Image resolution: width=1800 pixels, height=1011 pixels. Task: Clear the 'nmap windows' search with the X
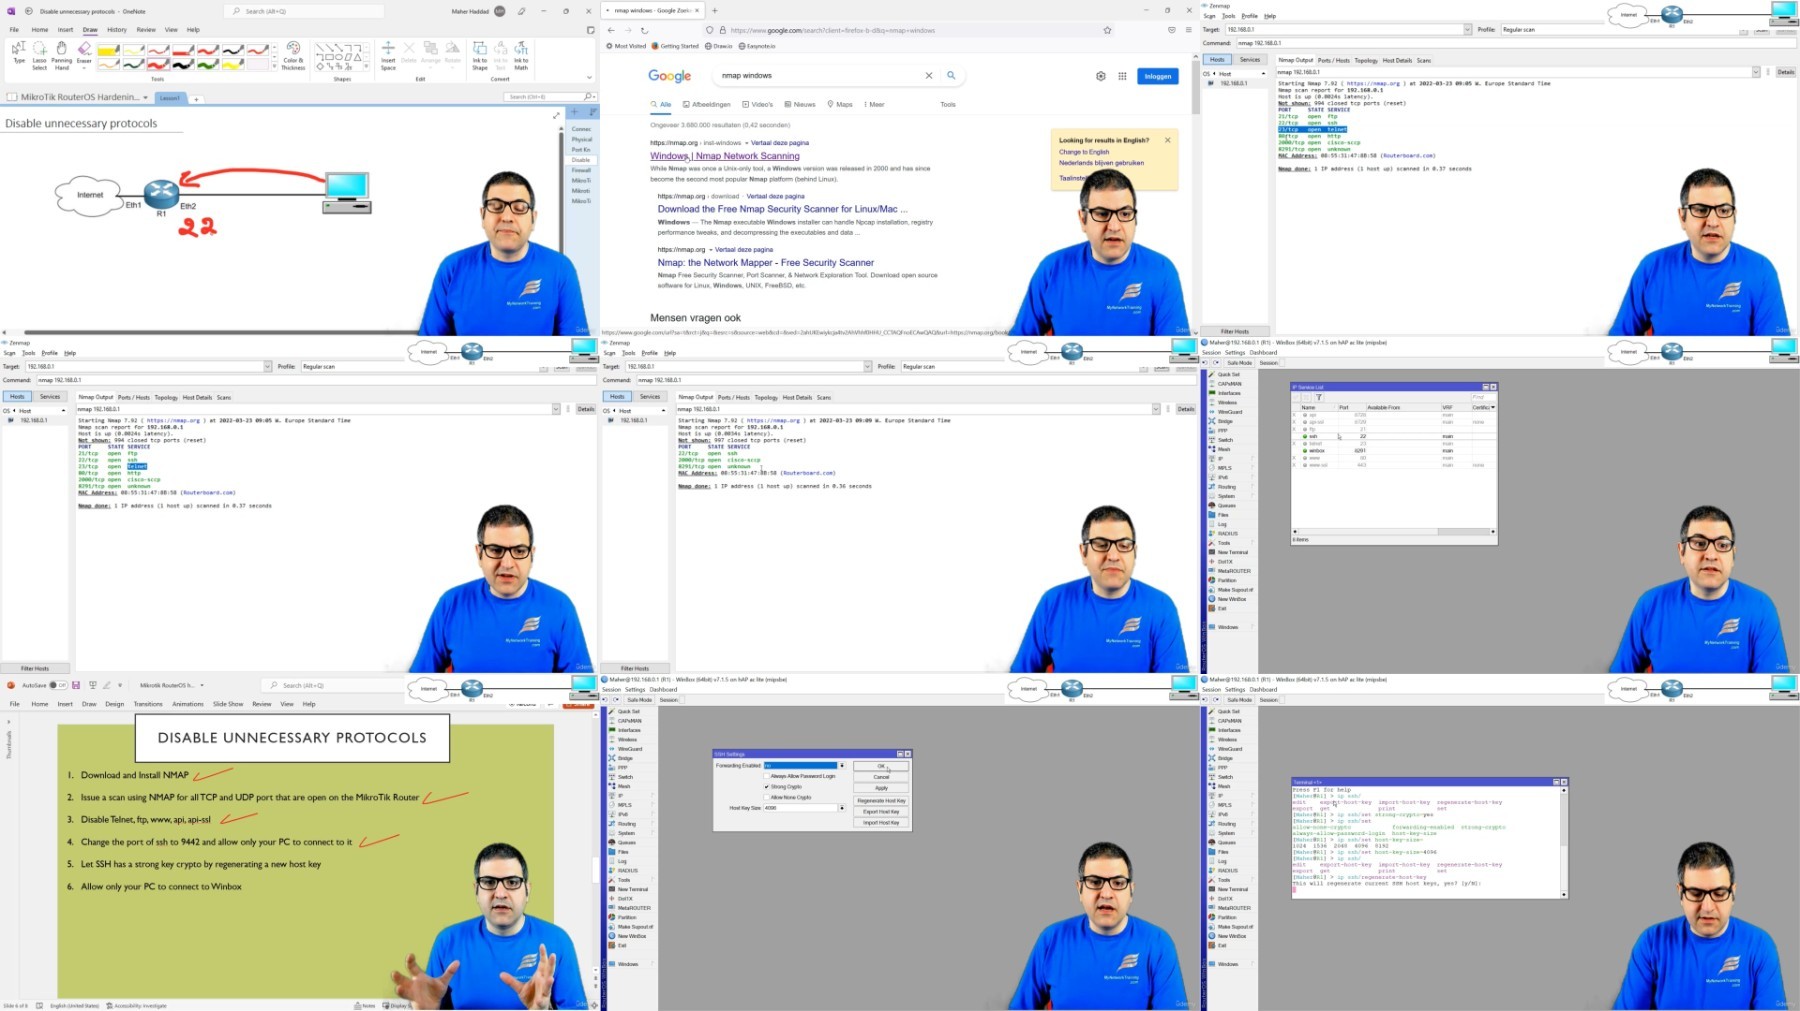click(929, 75)
